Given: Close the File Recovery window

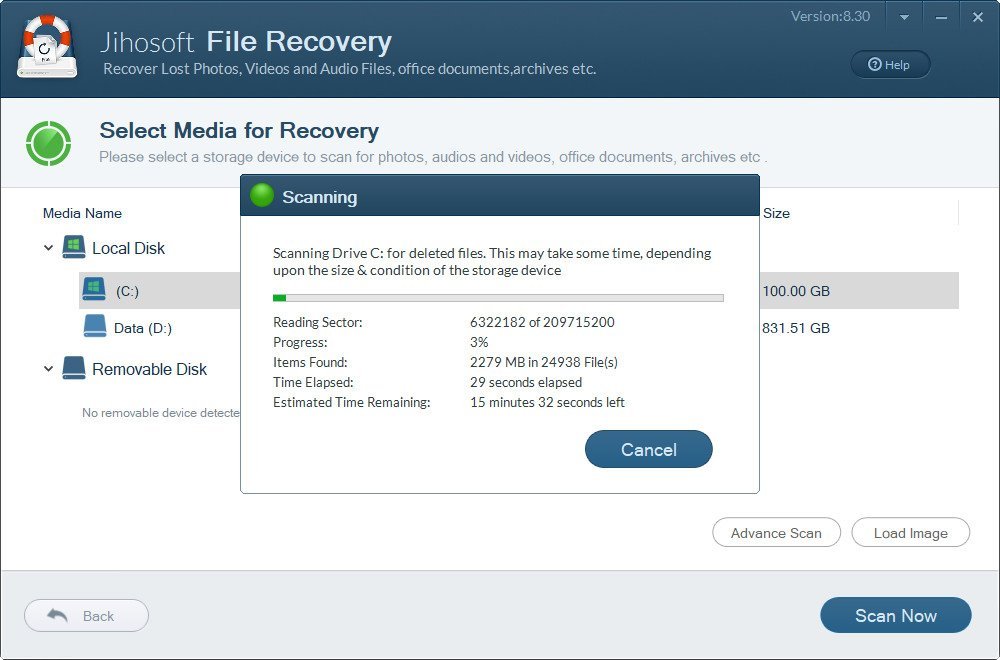Looking at the screenshot, I should [978, 17].
